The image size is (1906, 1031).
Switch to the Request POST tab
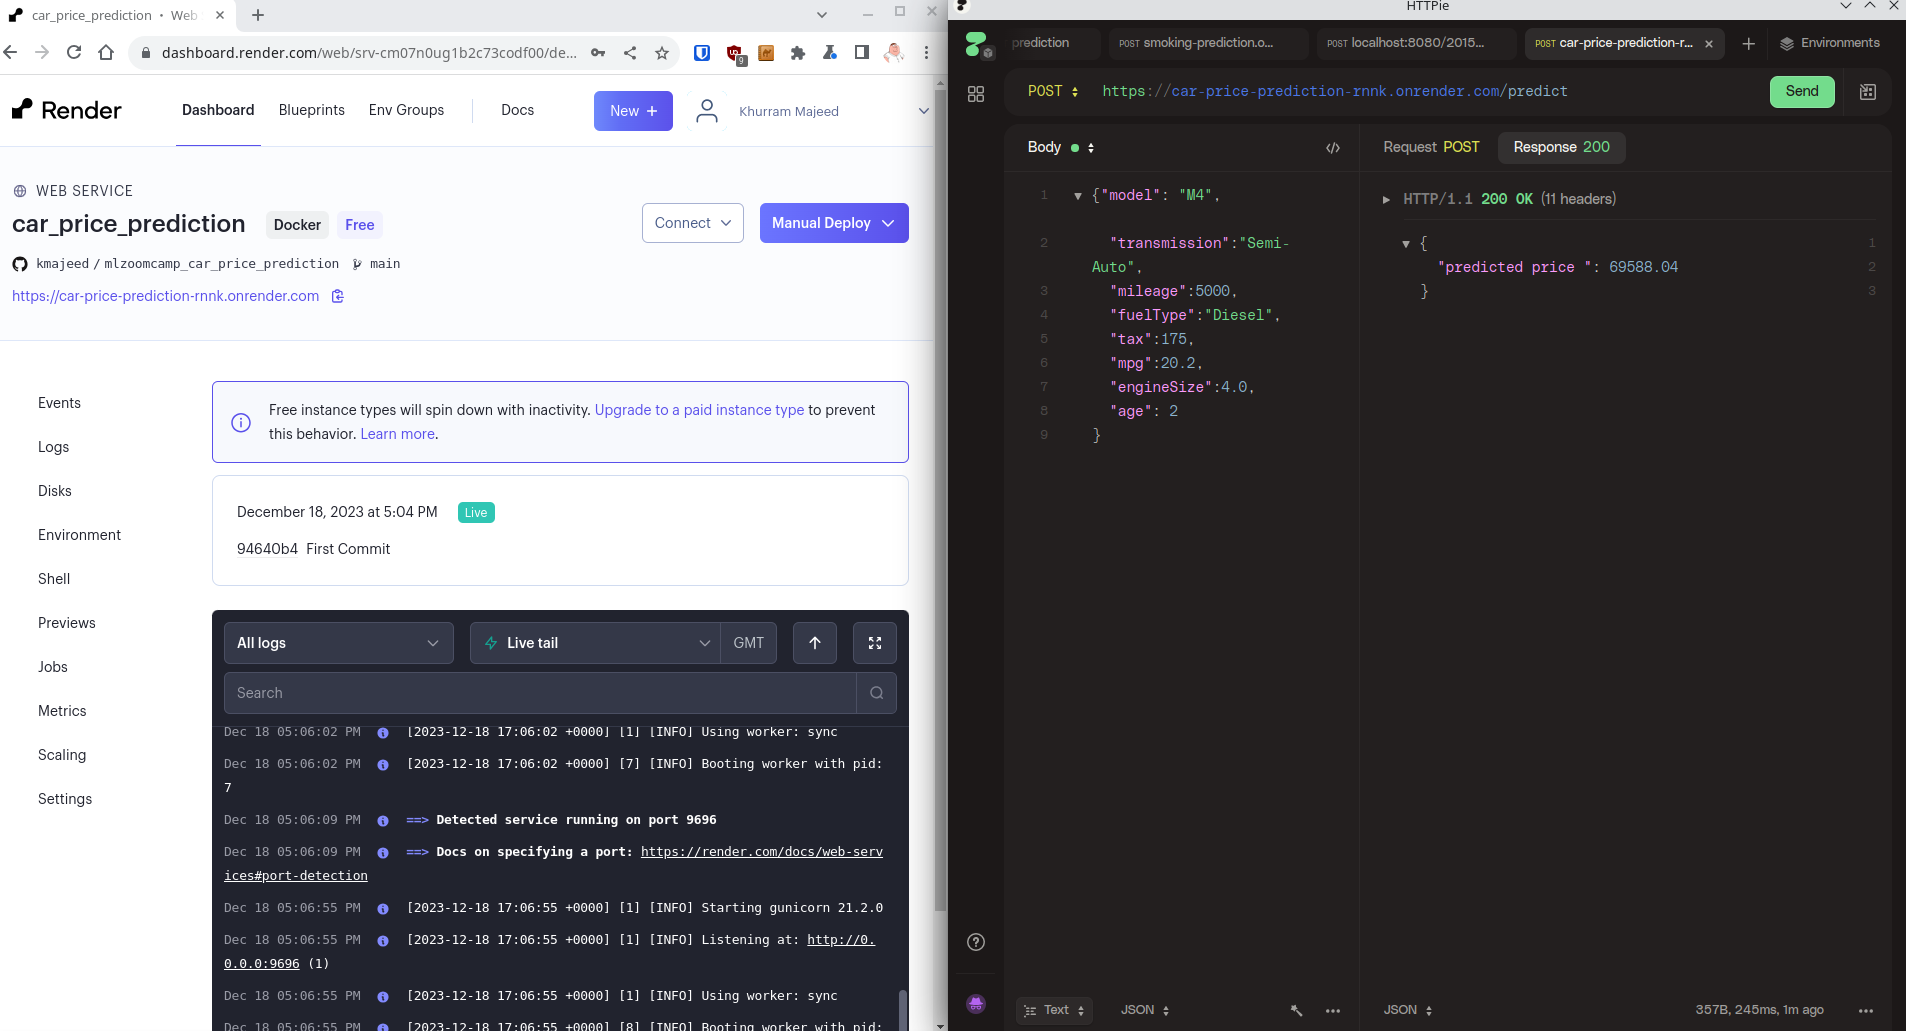coord(1431,147)
